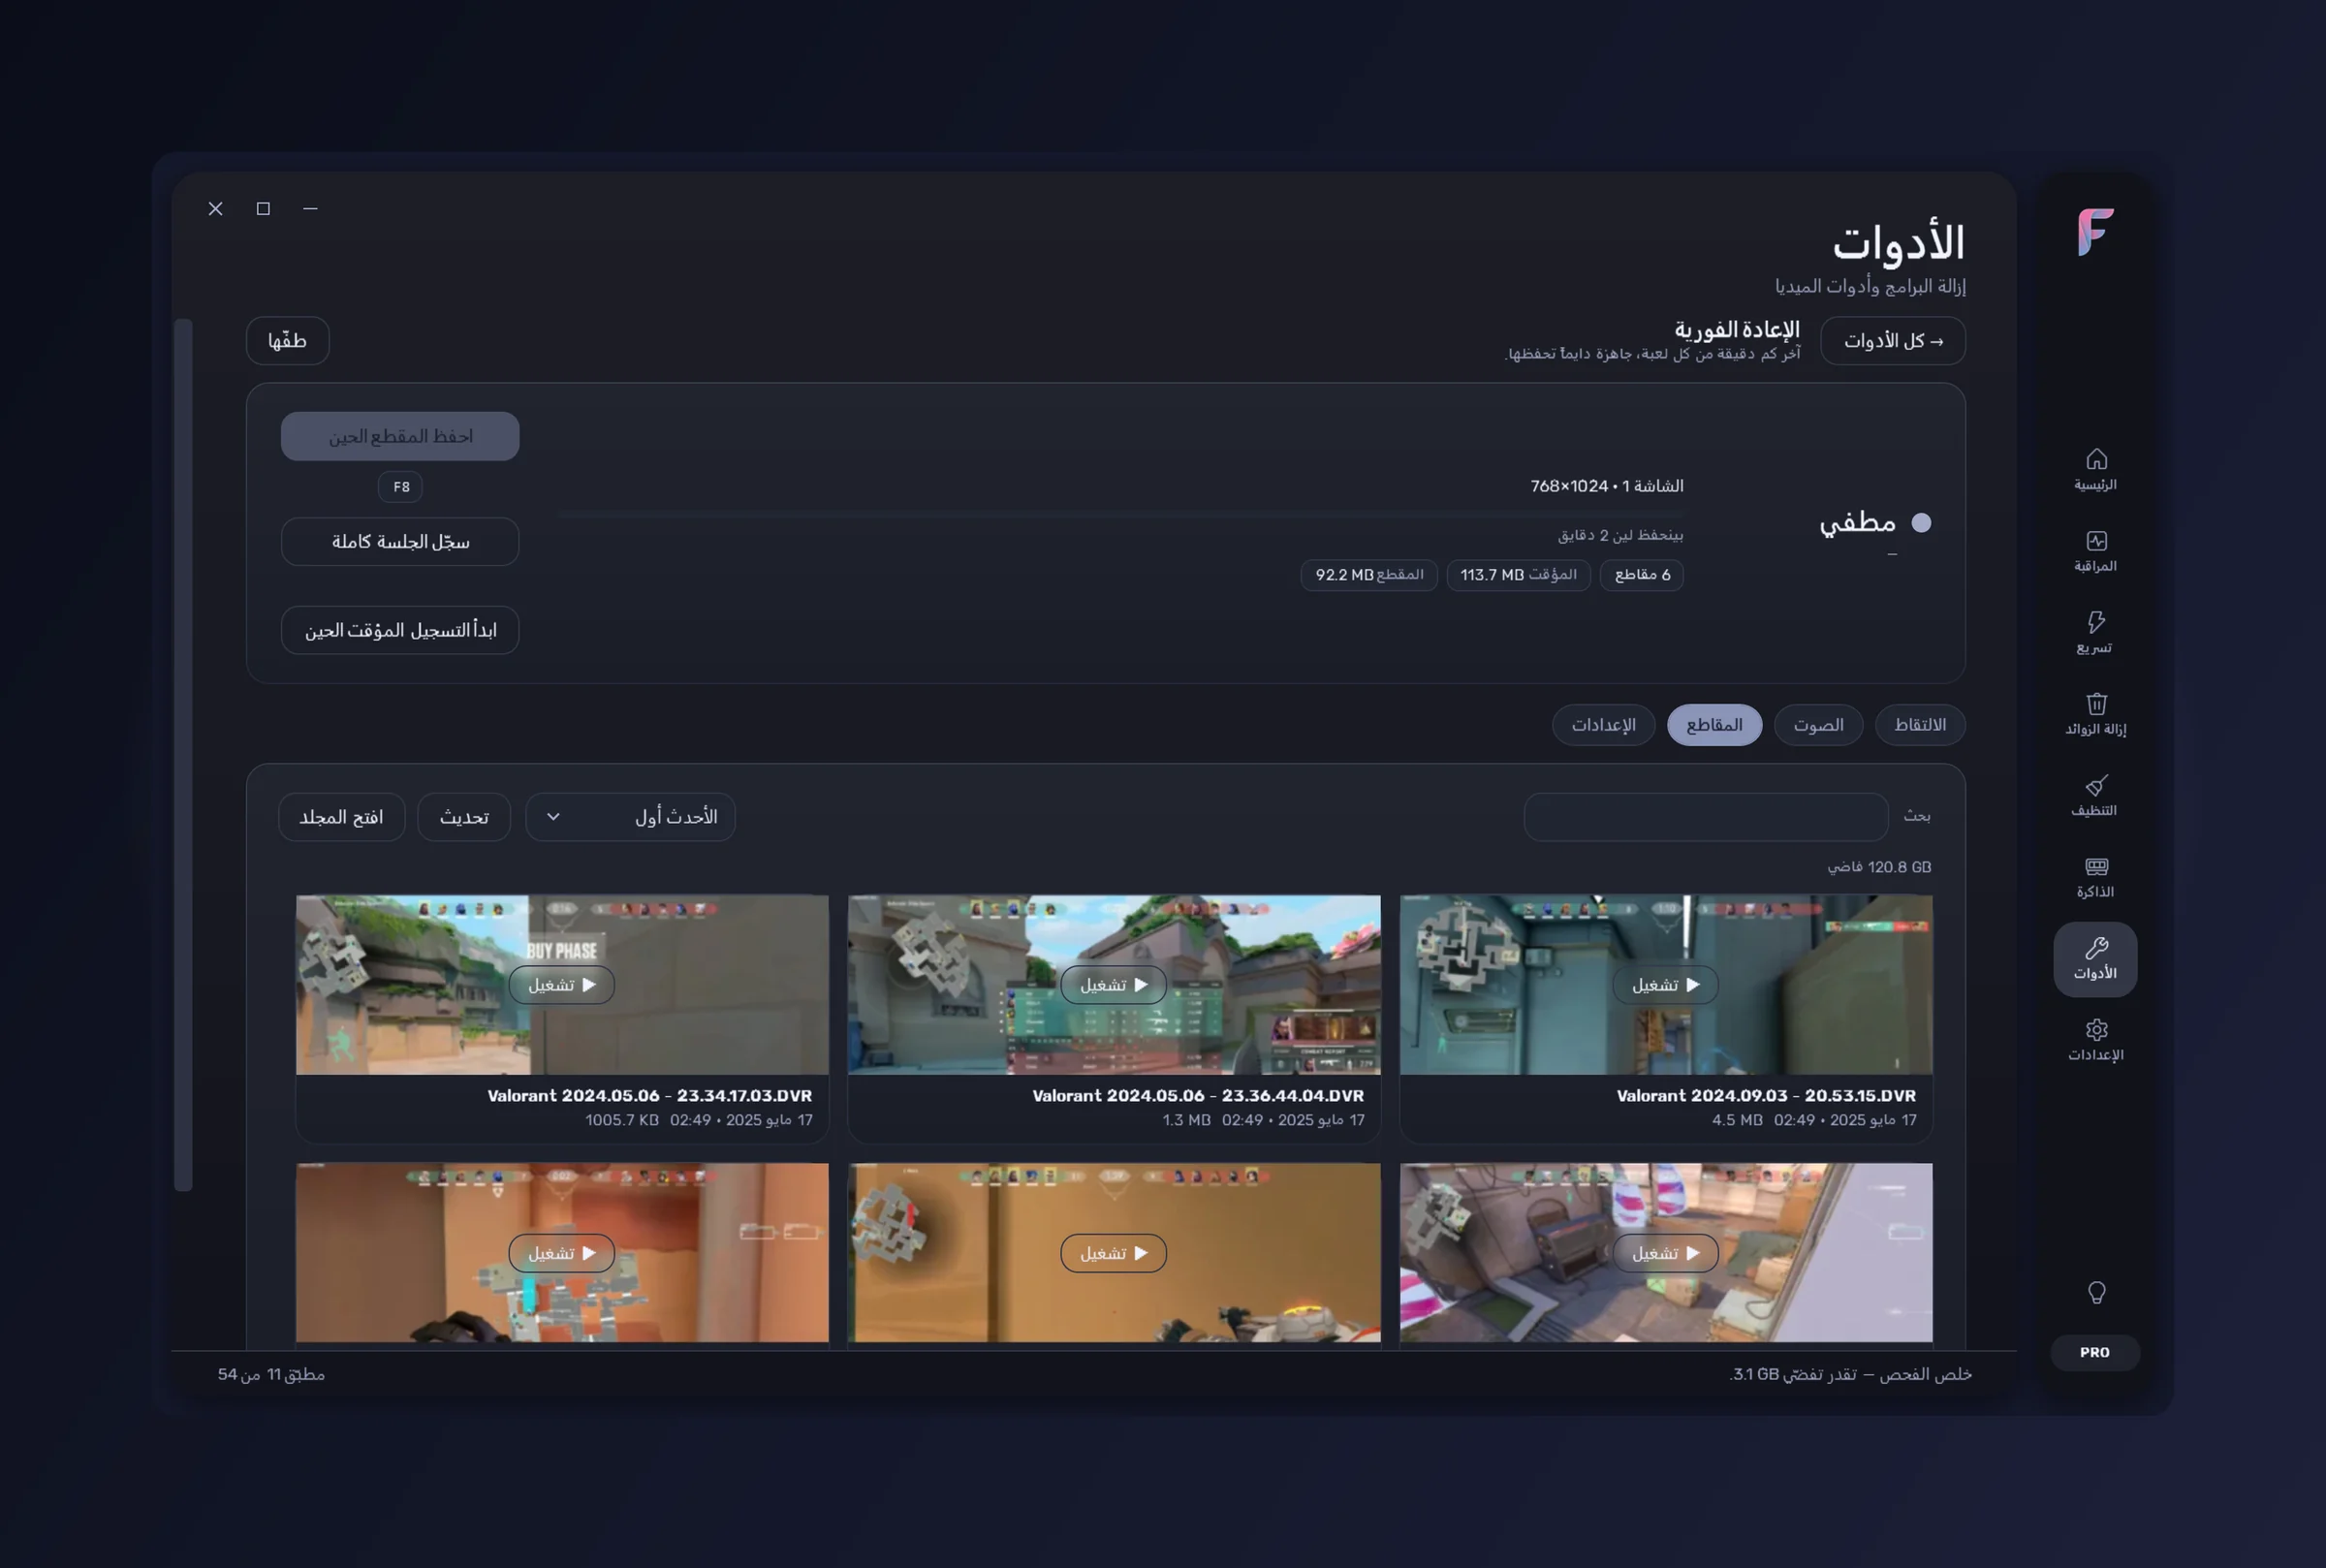Viewport: 2326px width, 1568px height.
Task: Click the المقطع 92.2 MB chip
Action: point(1369,575)
